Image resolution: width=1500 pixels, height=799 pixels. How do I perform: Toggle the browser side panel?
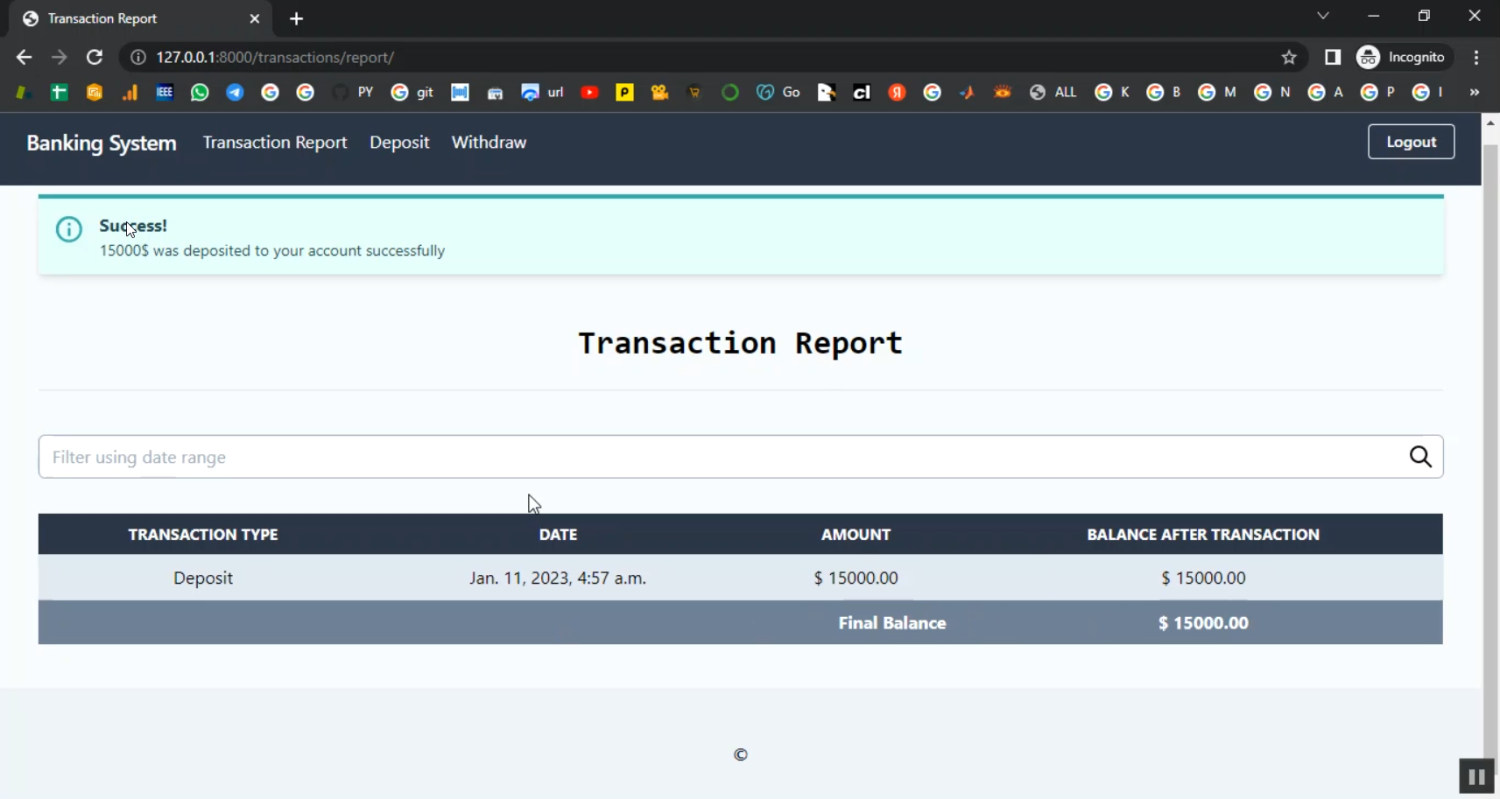(1332, 57)
